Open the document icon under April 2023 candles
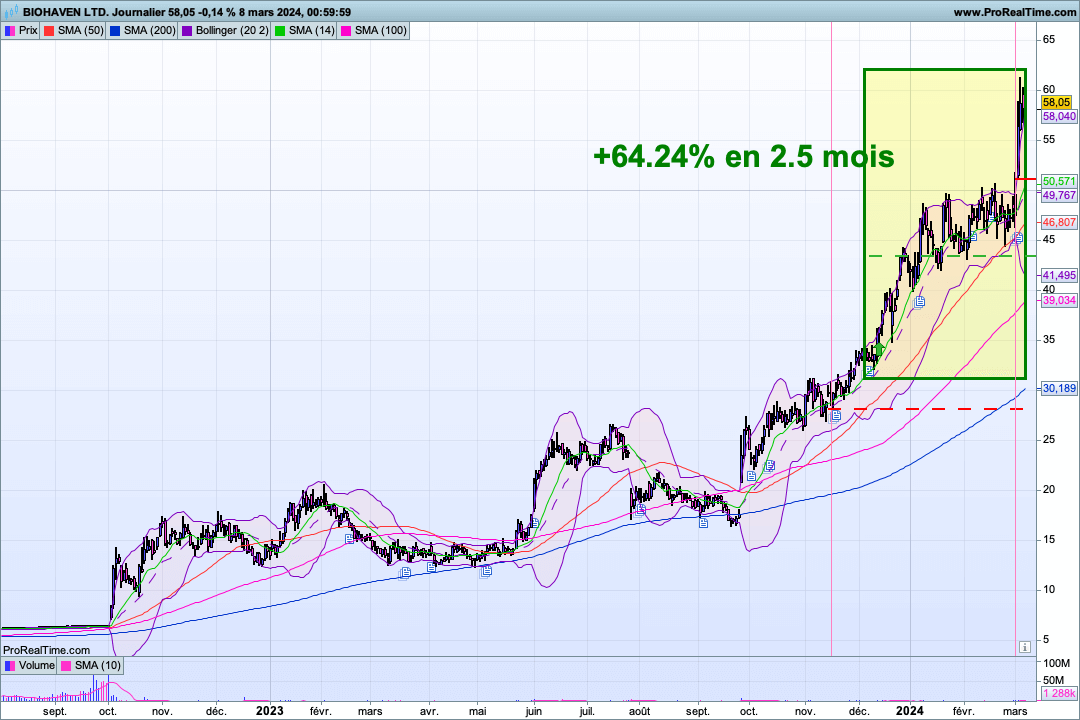The height and width of the screenshot is (720, 1080). (431, 567)
